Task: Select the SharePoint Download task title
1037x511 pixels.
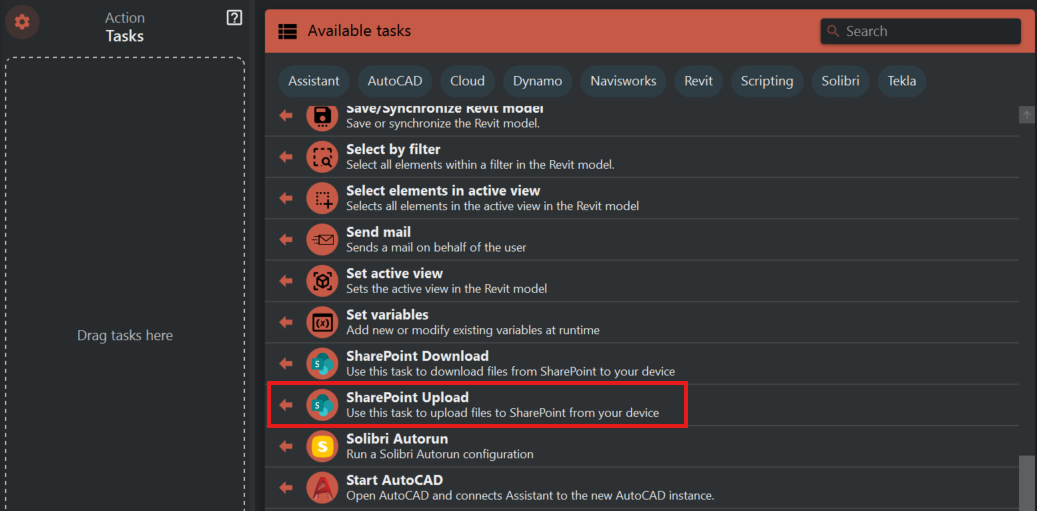Action: tap(417, 356)
